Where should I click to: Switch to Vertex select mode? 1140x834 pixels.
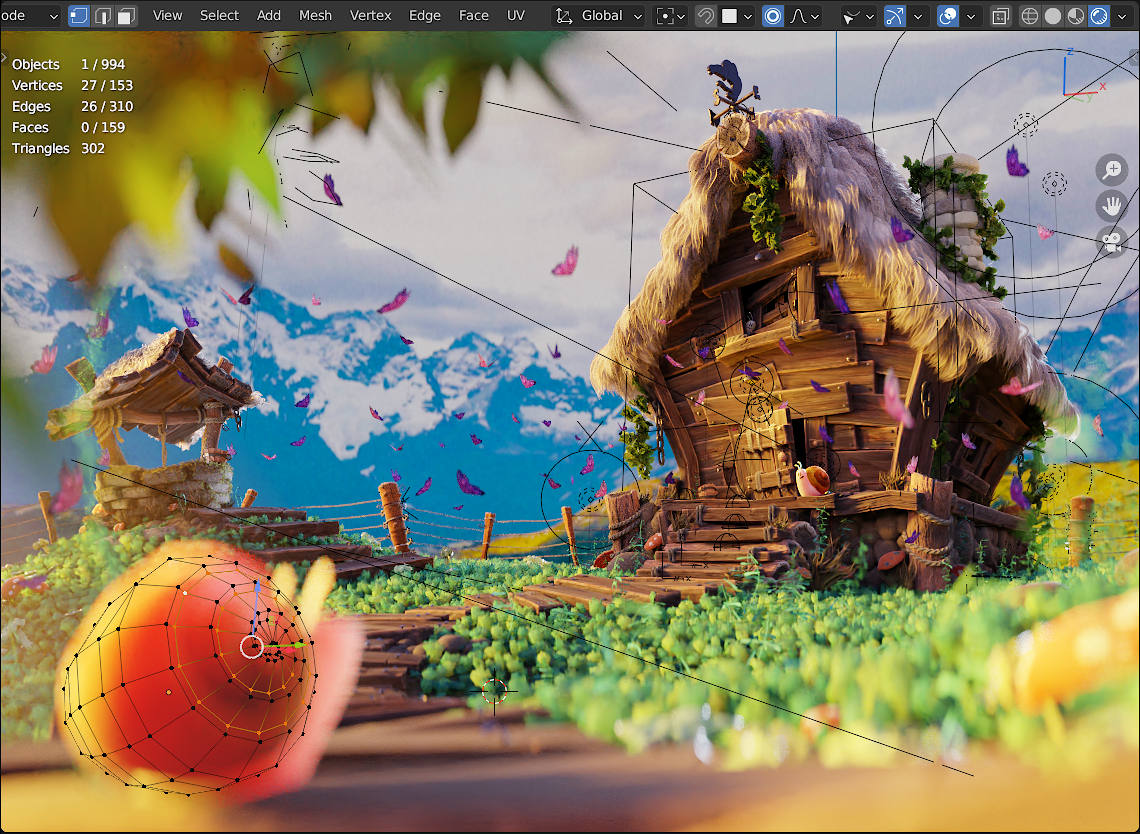point(78,16)
